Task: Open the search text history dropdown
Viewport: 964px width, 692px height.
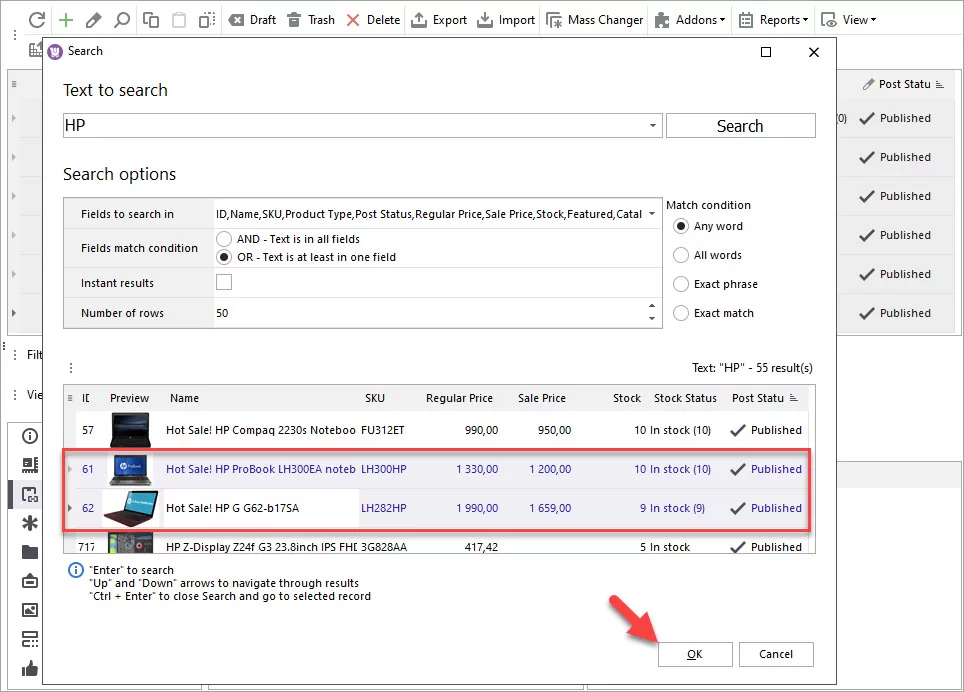Action: (652, 126)
